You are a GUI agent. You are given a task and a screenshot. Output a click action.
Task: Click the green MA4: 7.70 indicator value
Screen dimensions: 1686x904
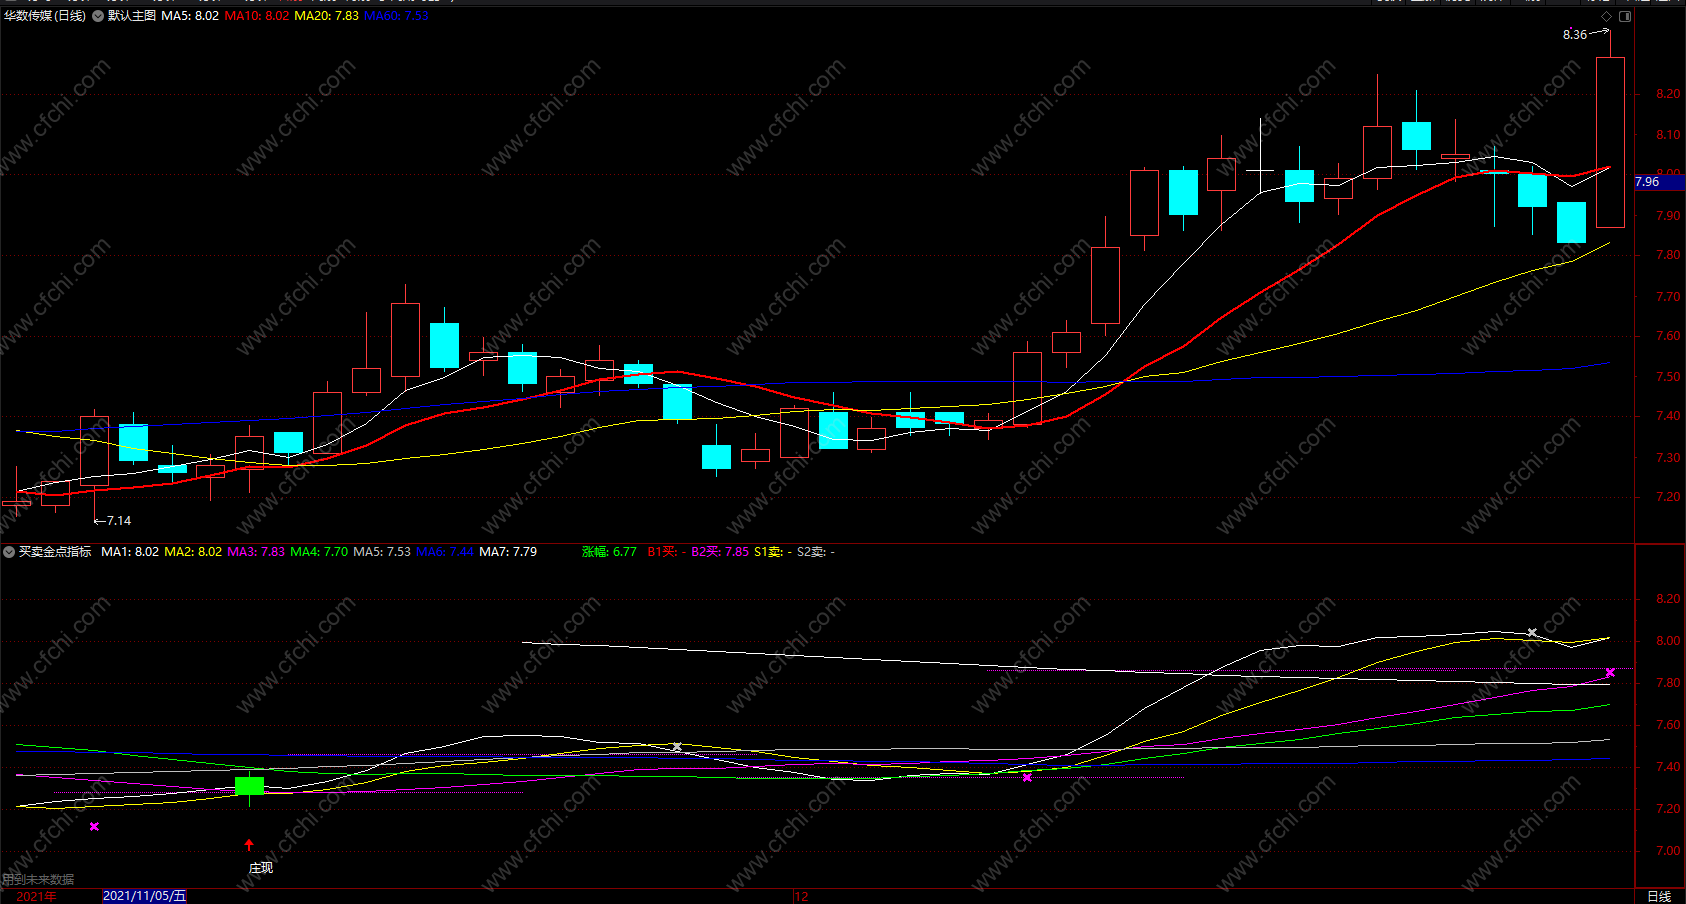[x=319, y=552]
